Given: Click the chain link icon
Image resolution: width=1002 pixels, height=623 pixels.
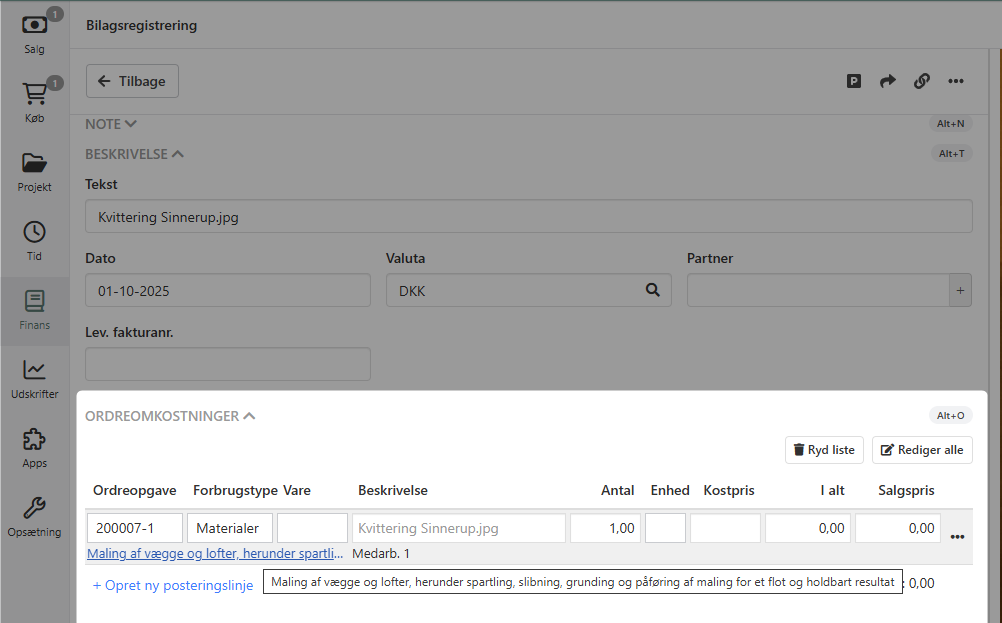Looking at the screenshot, I should 921,81.
